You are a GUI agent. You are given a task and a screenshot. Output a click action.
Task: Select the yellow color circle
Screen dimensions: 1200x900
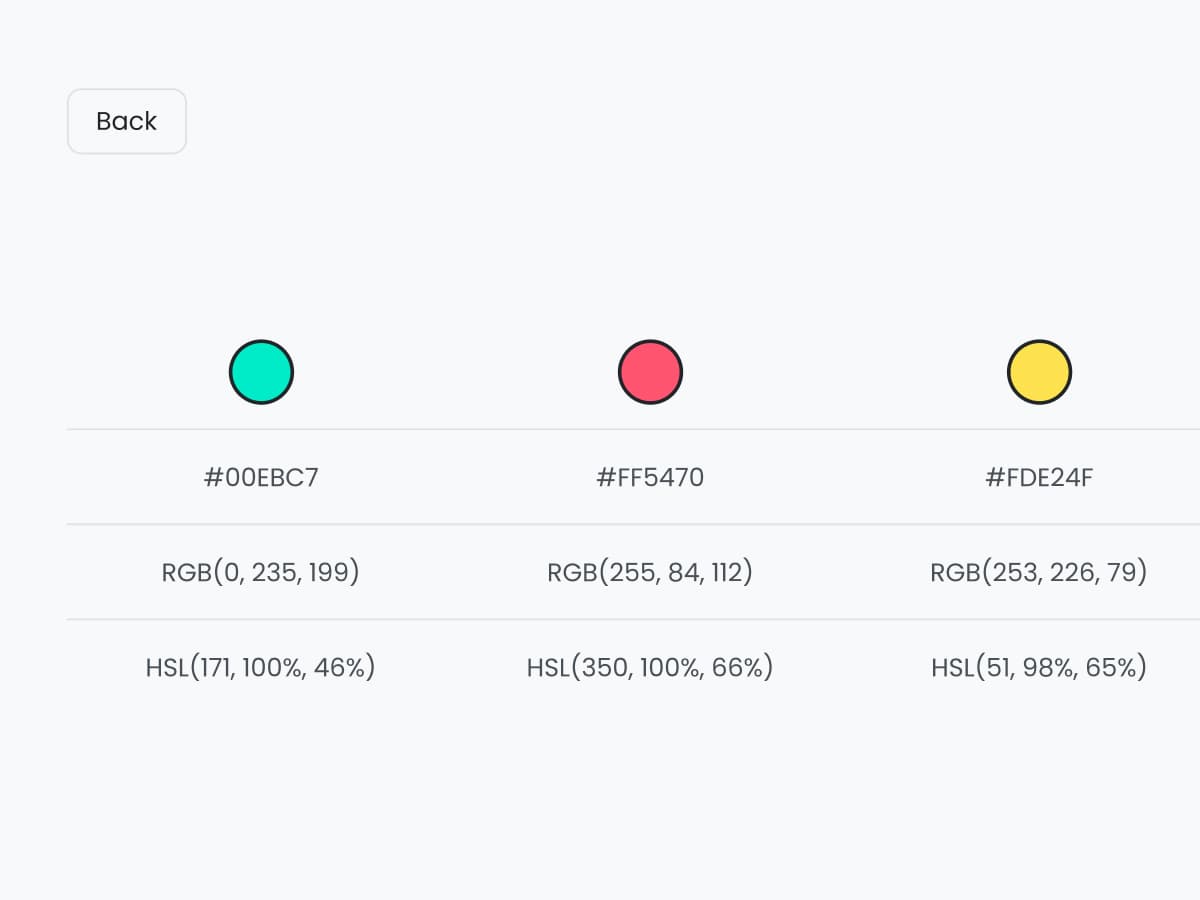coord(1039,372)
